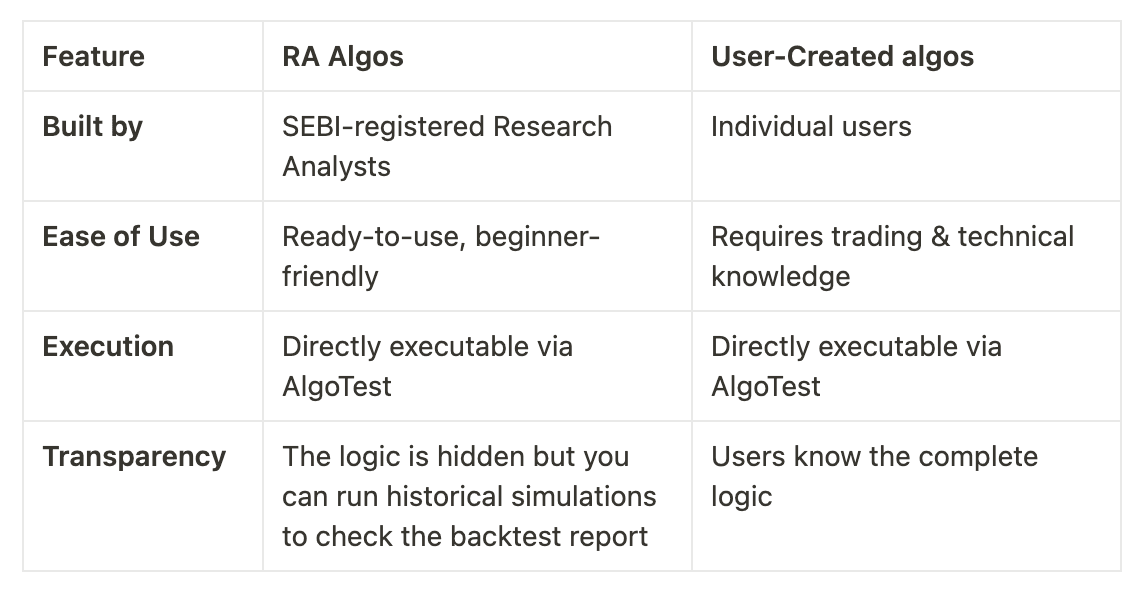Screen dimensions: 1148x598
Task: Click the Feature column header cell
Action: pos(93,57)
